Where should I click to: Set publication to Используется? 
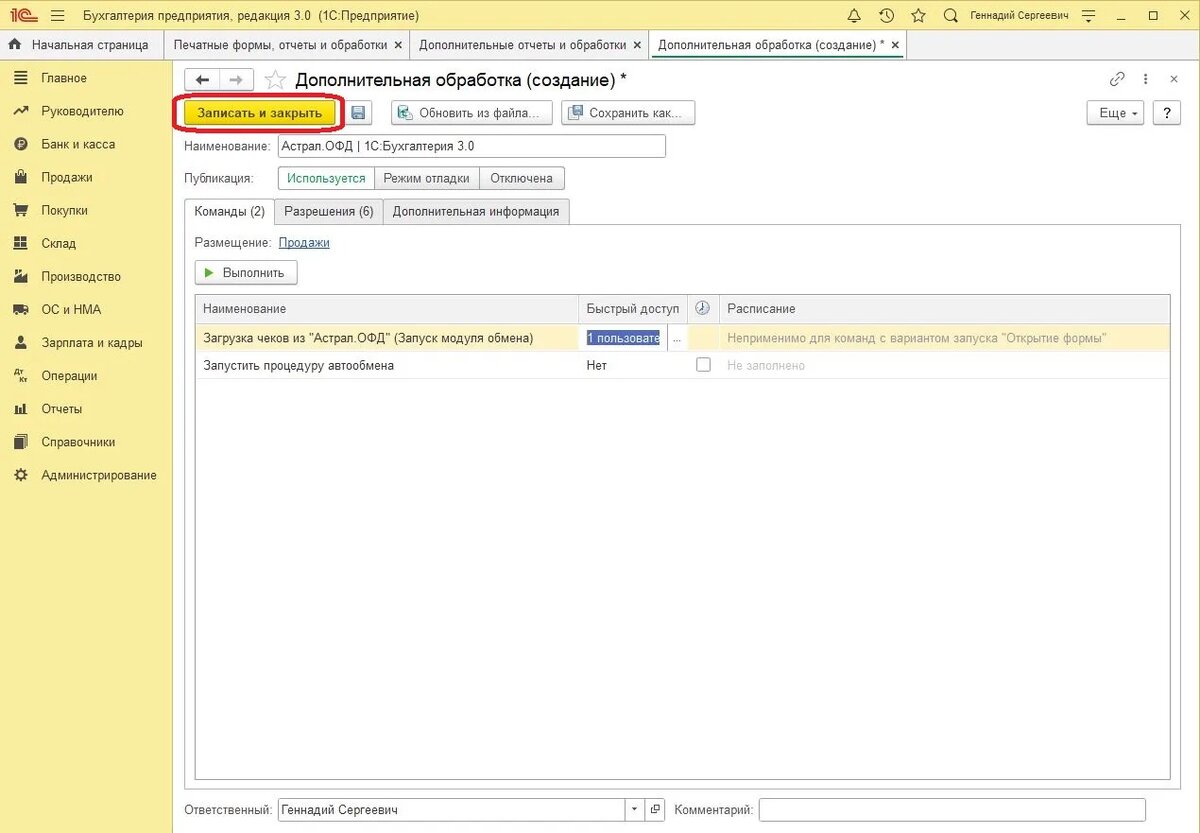(x=326, y=178)
